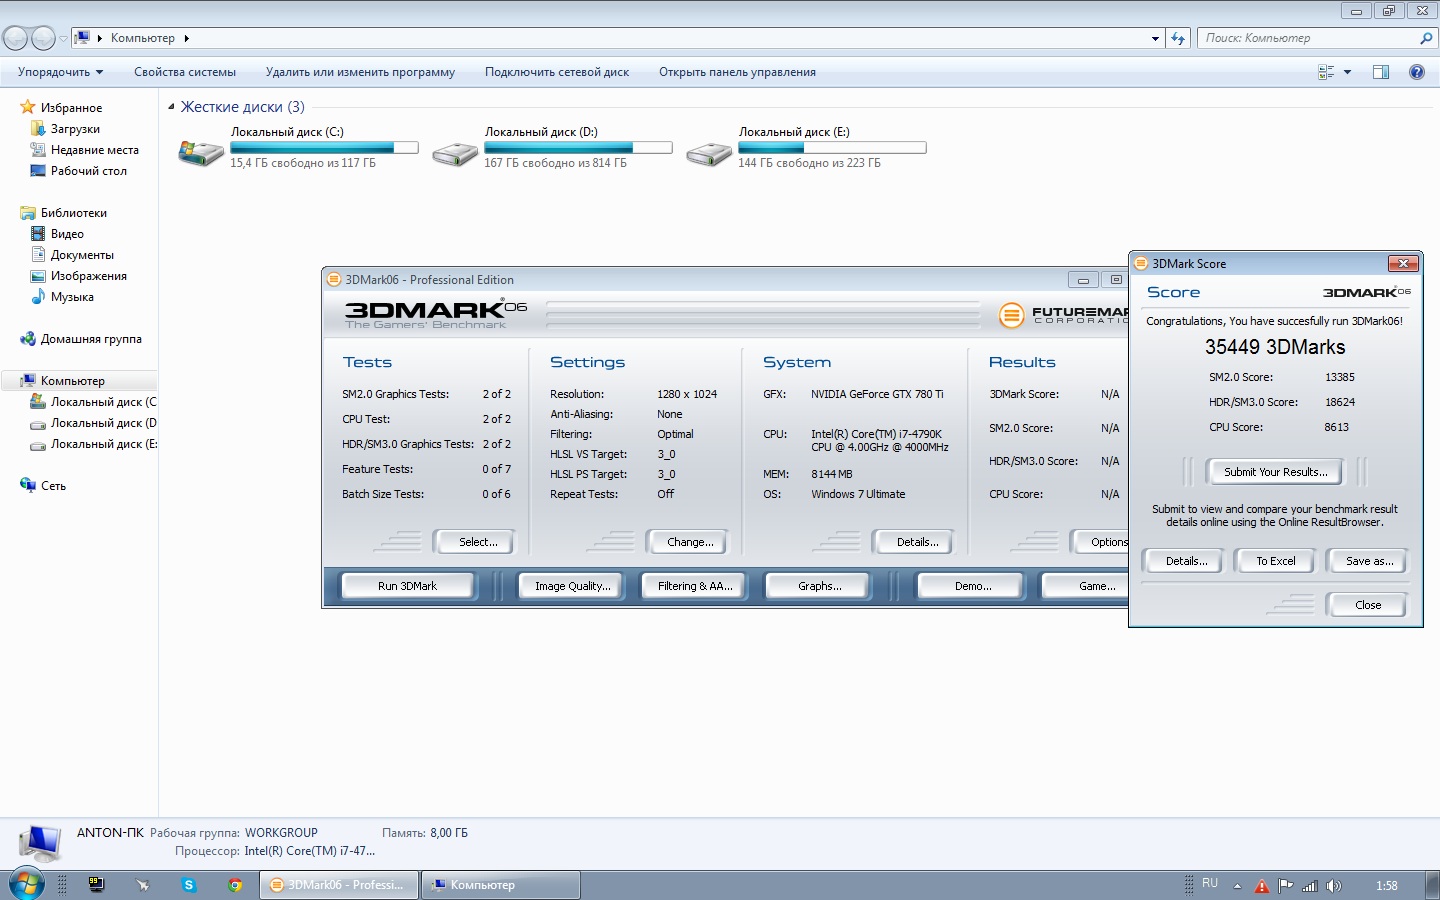Toggle the preview pane icon

tap(1381, 72)
